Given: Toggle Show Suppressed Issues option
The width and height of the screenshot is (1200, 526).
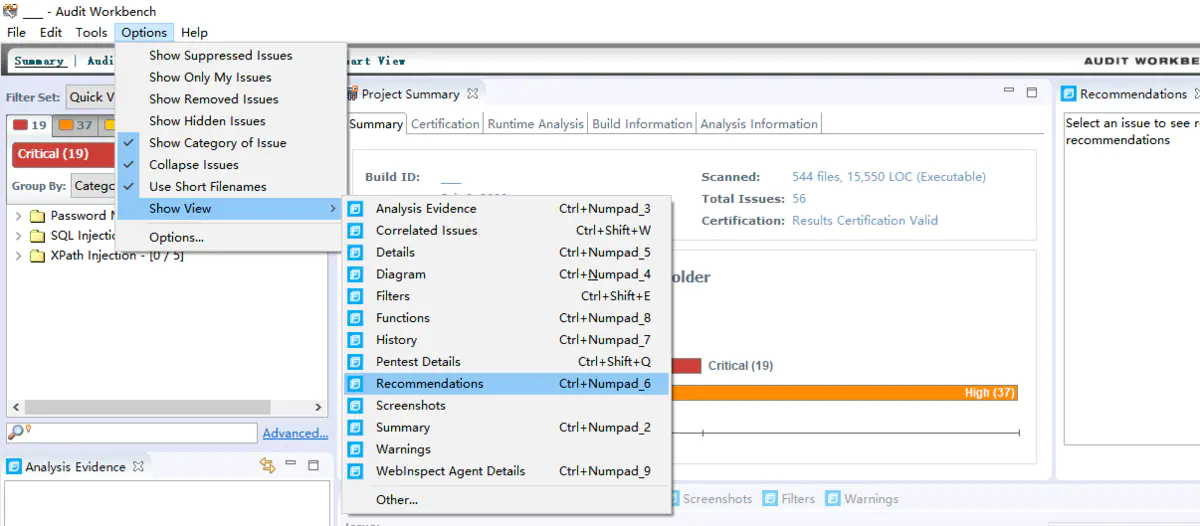Looking at the screenshot, I should pyautogui.click(x=221, y=56).
